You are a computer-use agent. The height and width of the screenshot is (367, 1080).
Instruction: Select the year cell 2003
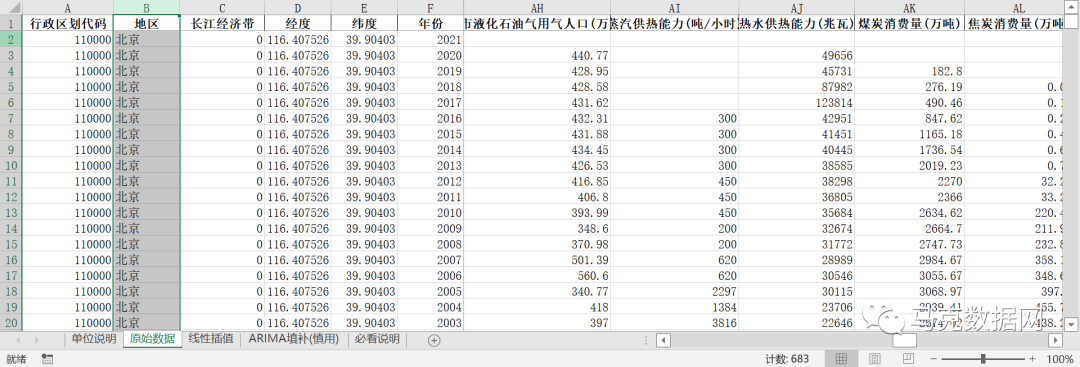[x=430, y=322]
